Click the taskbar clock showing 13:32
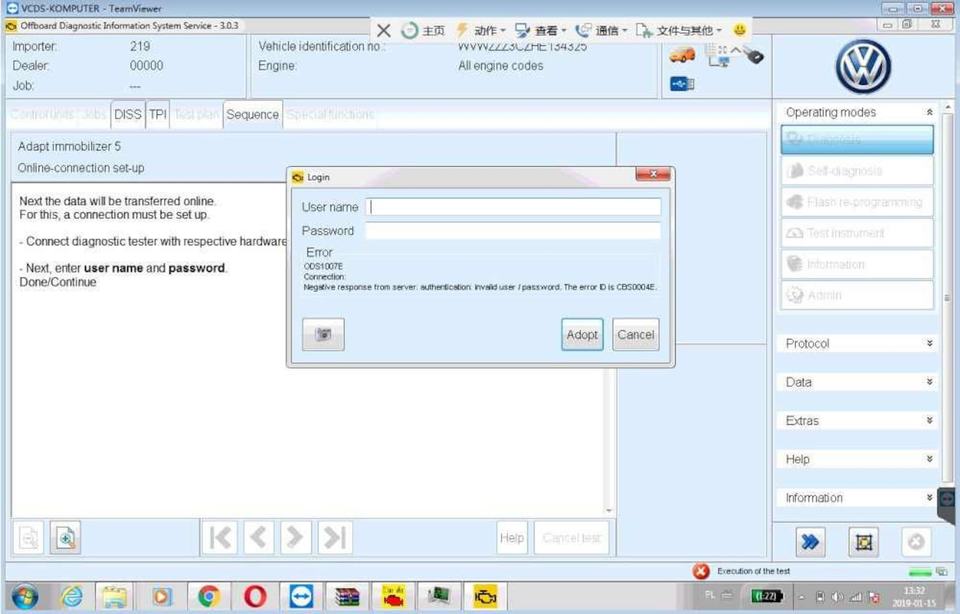 (913, 596)
